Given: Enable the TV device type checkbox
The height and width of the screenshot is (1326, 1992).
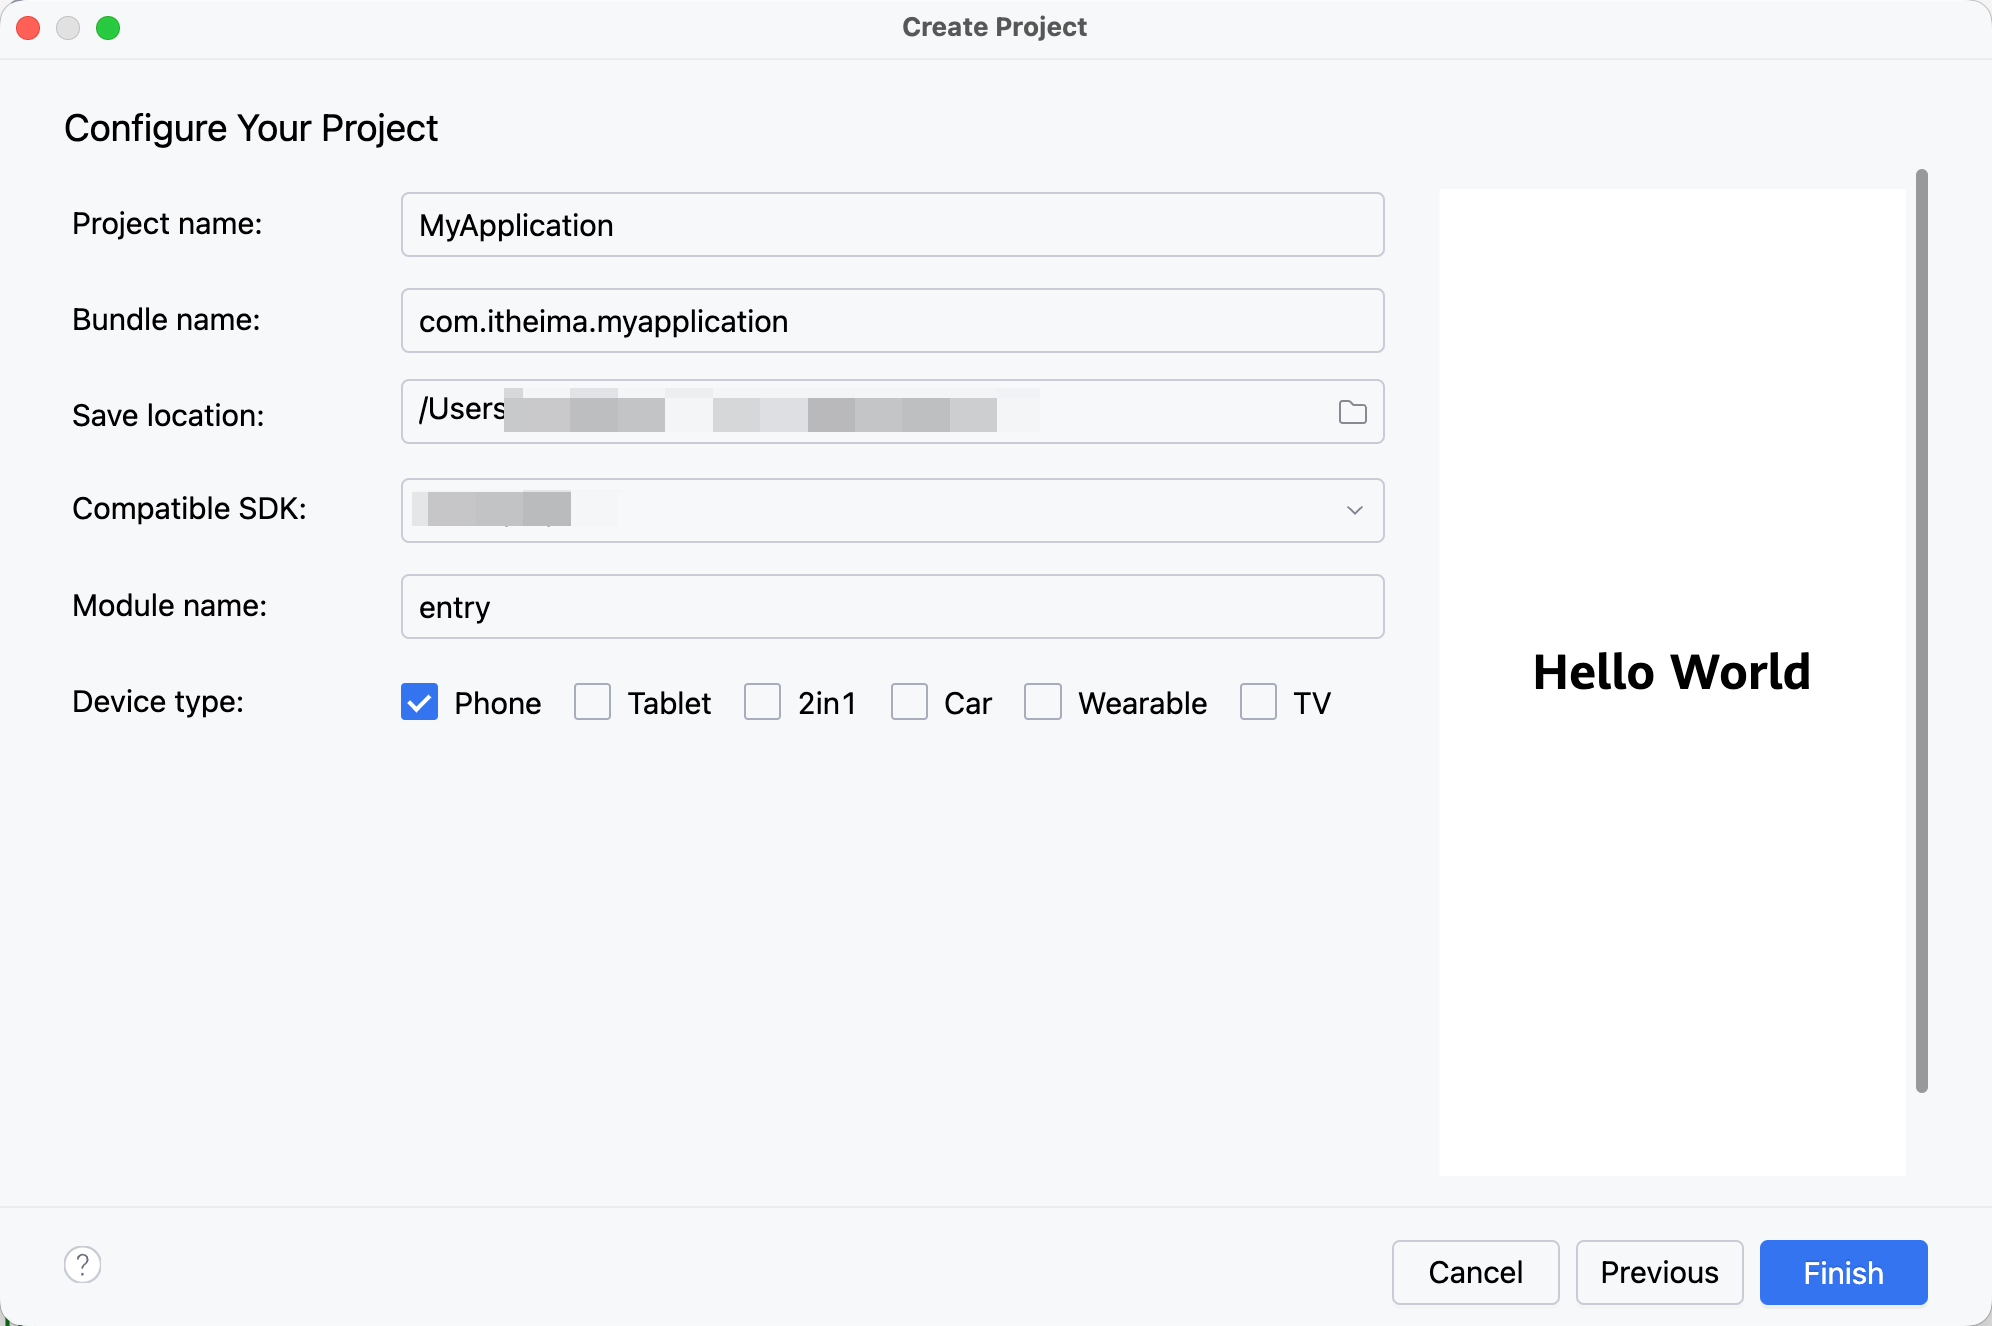Looking at the screenshot, I should [1258, 702].
